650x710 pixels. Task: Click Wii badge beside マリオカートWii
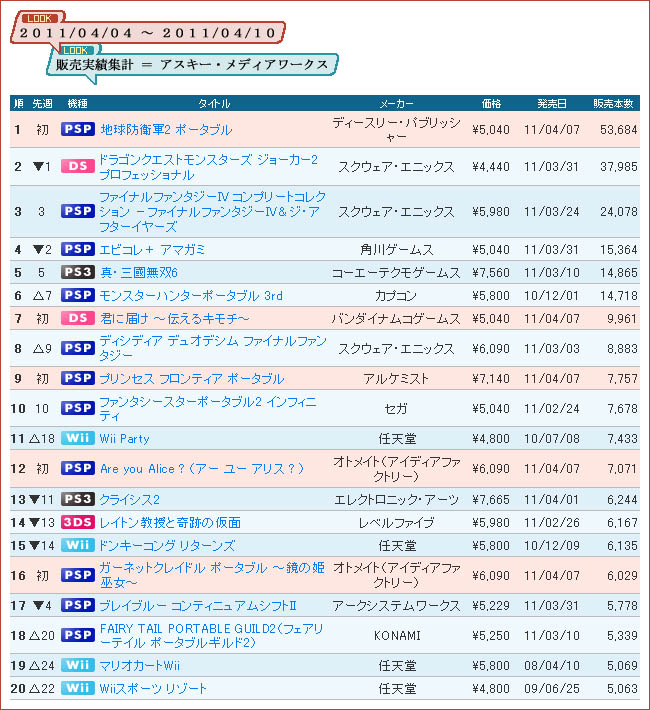[78, 665]
